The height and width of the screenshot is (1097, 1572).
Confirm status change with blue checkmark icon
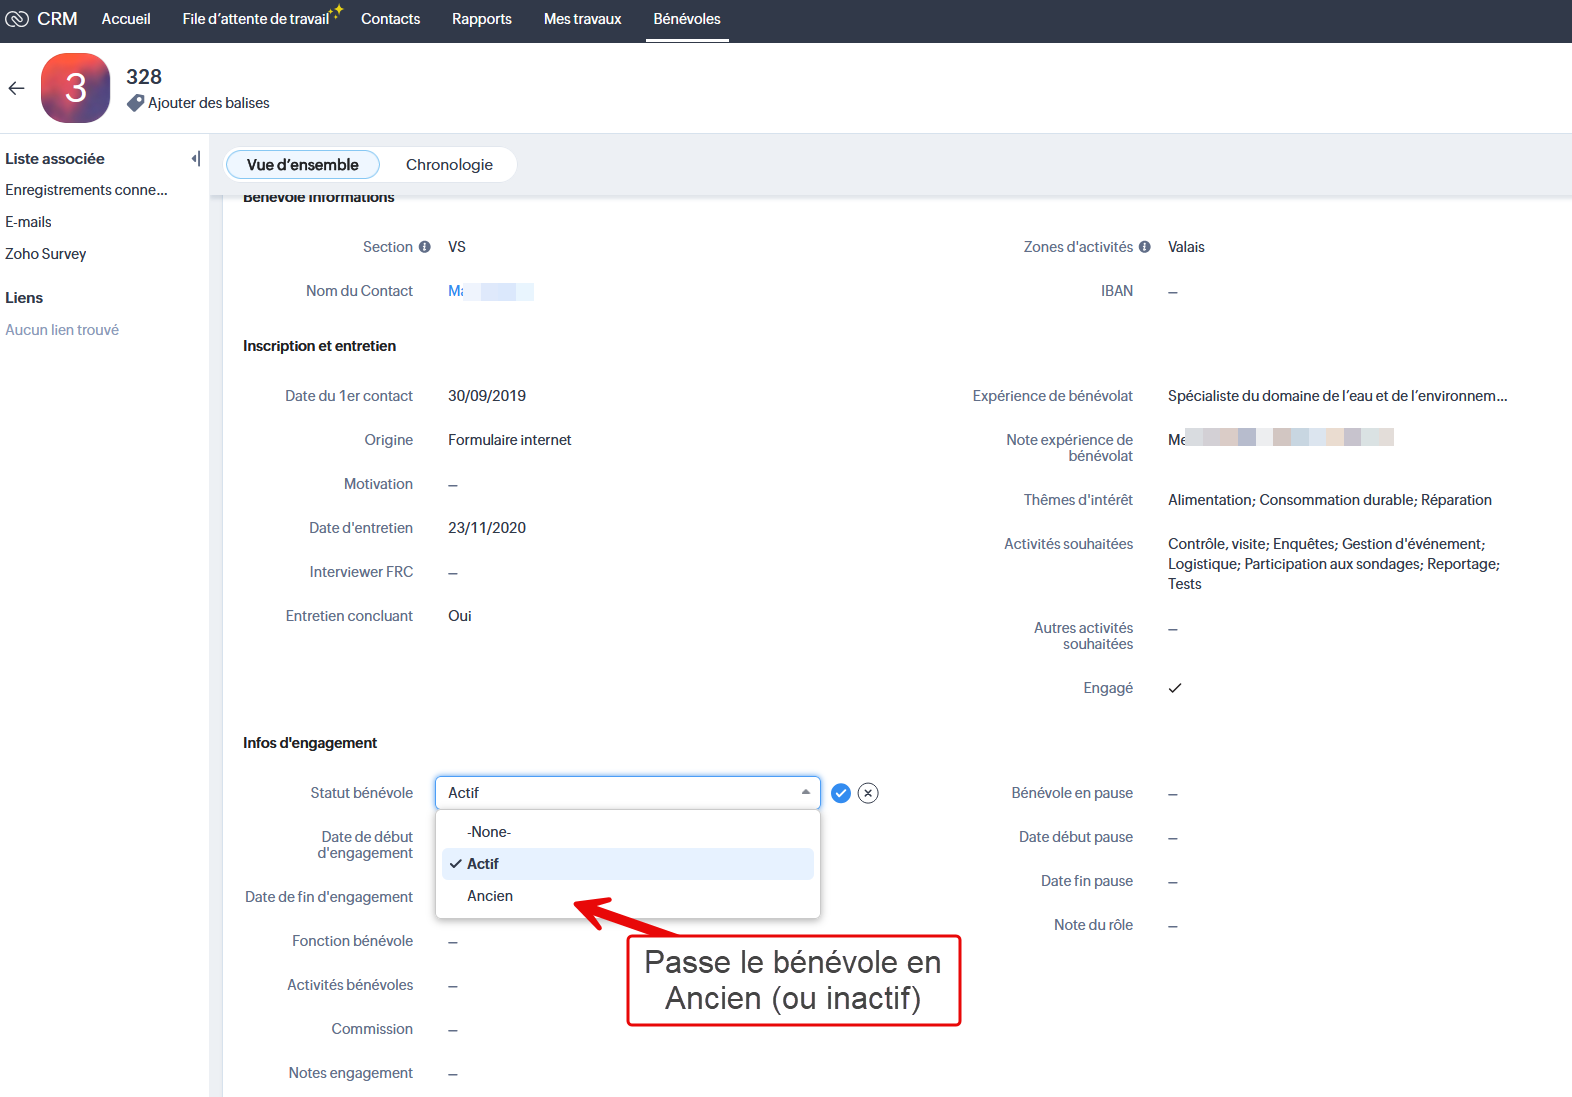pos(841,793)
